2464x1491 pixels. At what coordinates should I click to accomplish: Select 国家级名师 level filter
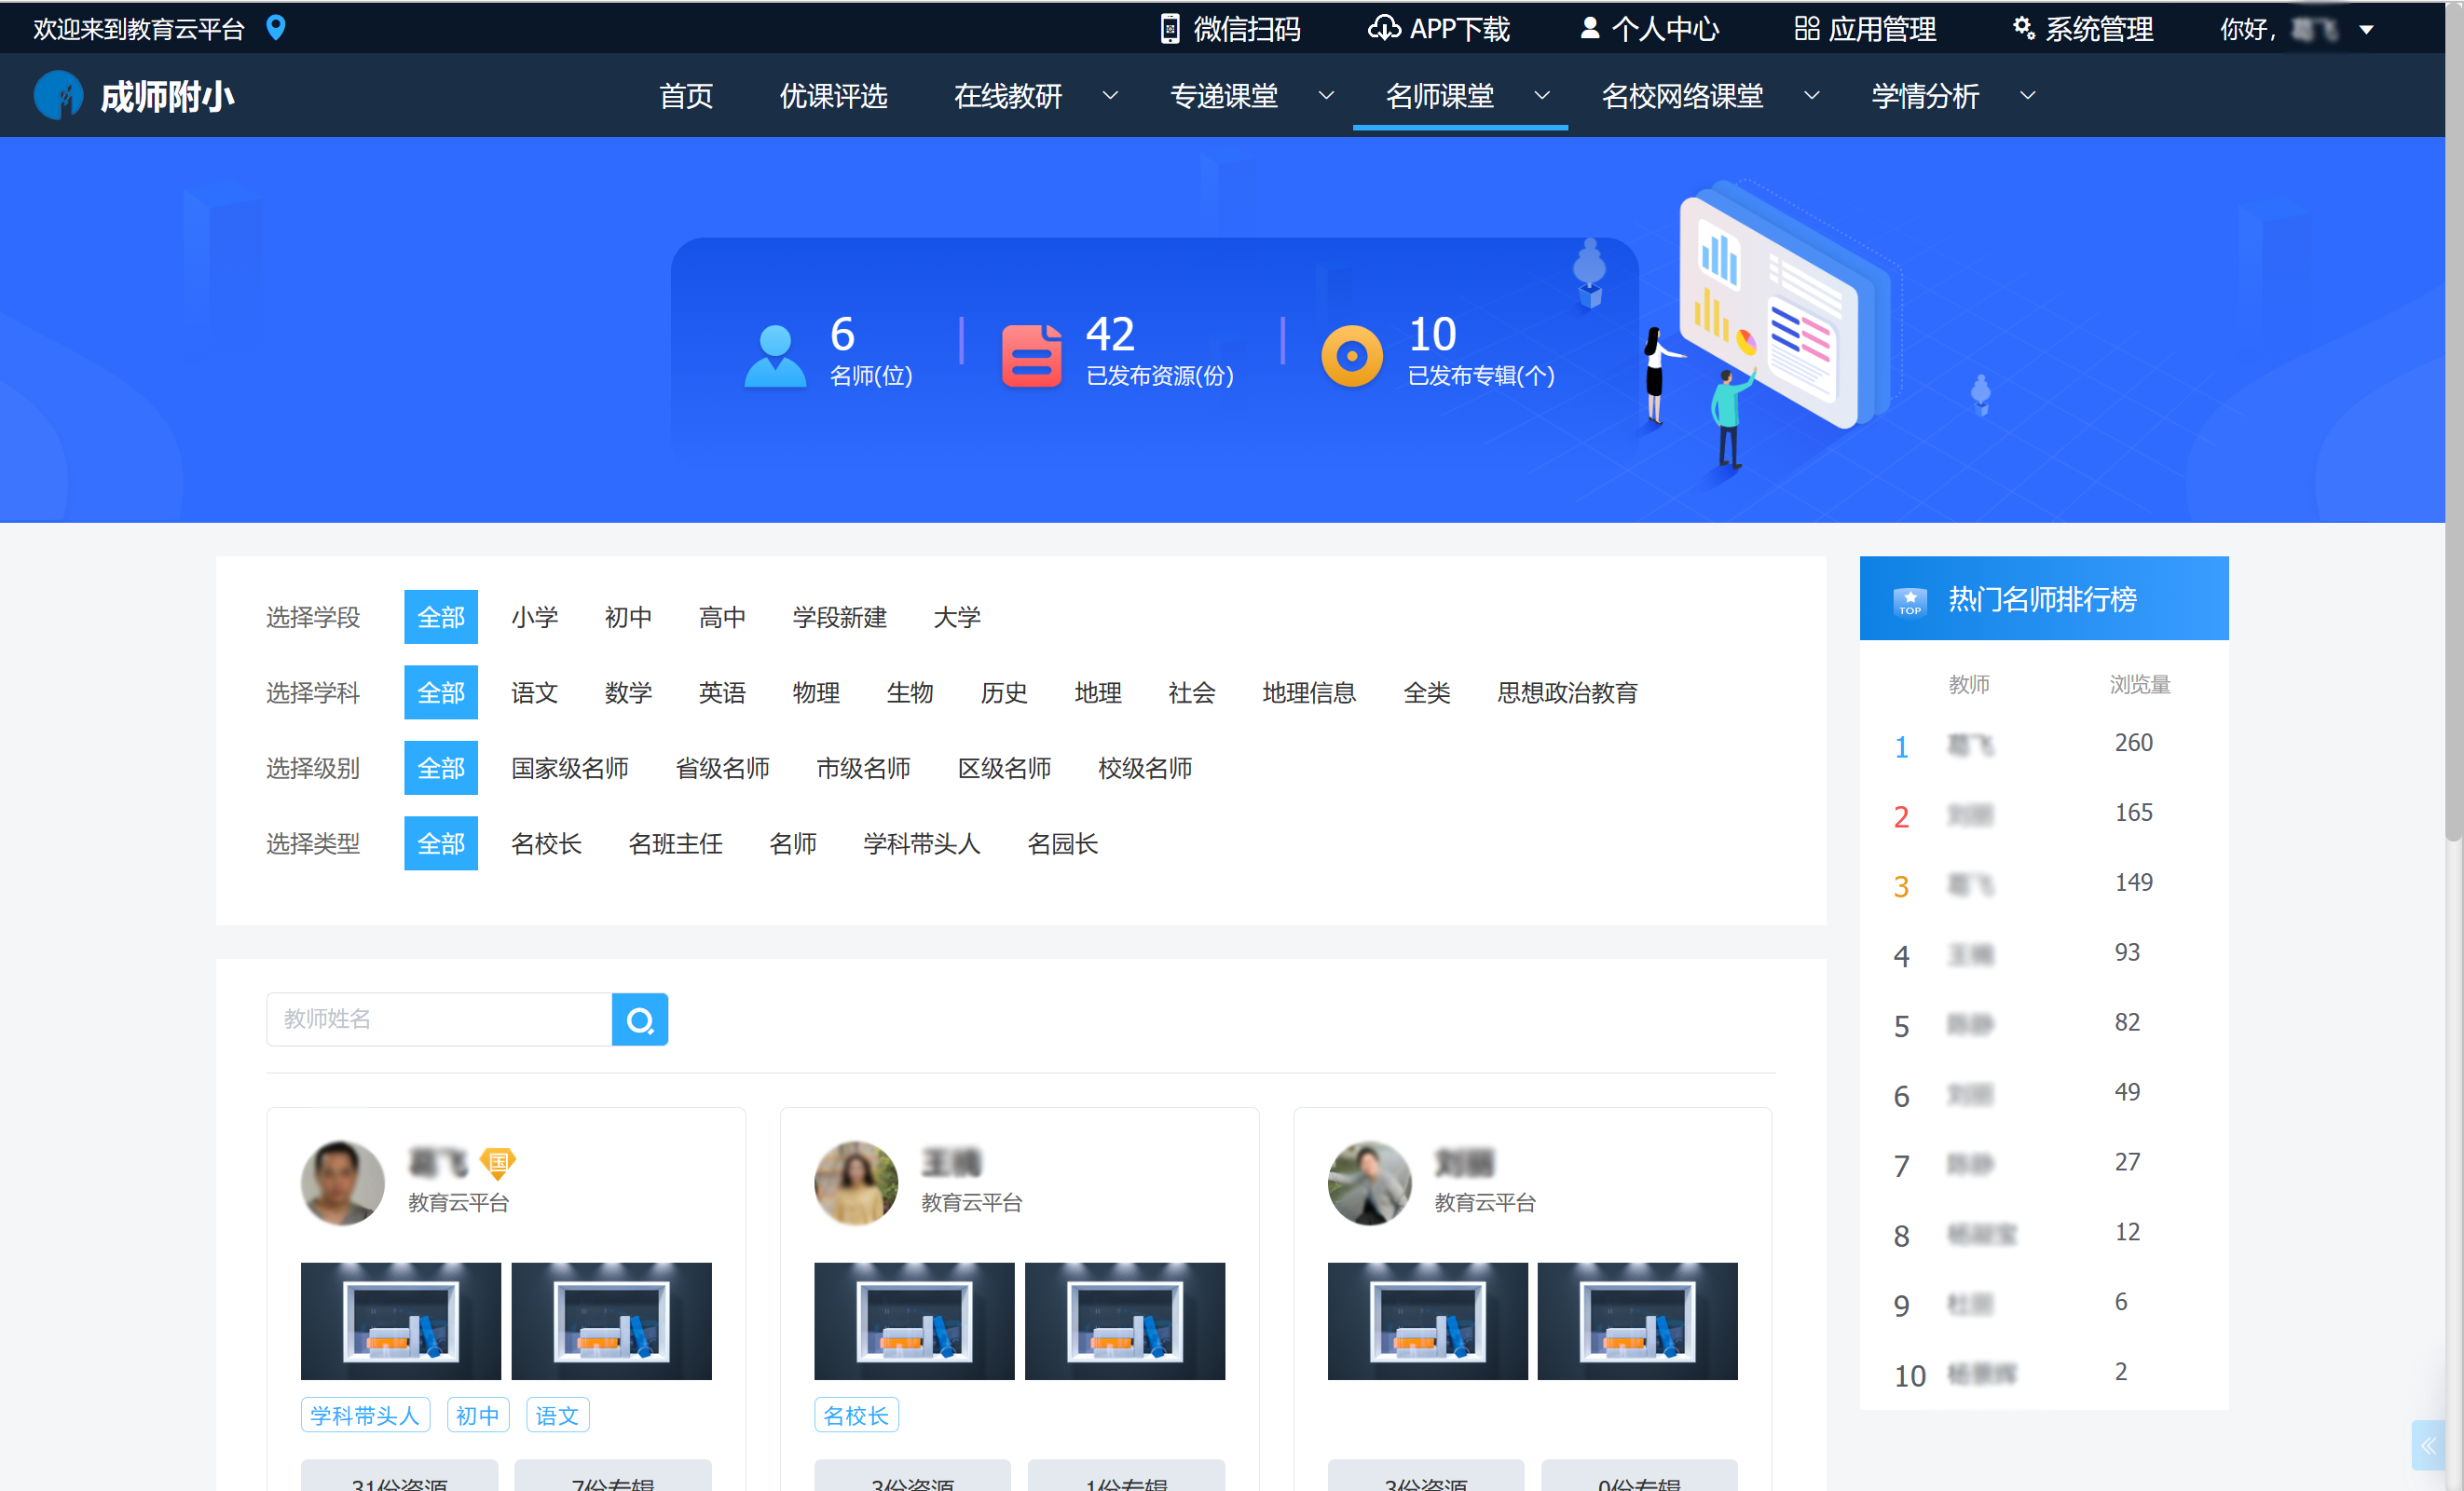[569, 768]
